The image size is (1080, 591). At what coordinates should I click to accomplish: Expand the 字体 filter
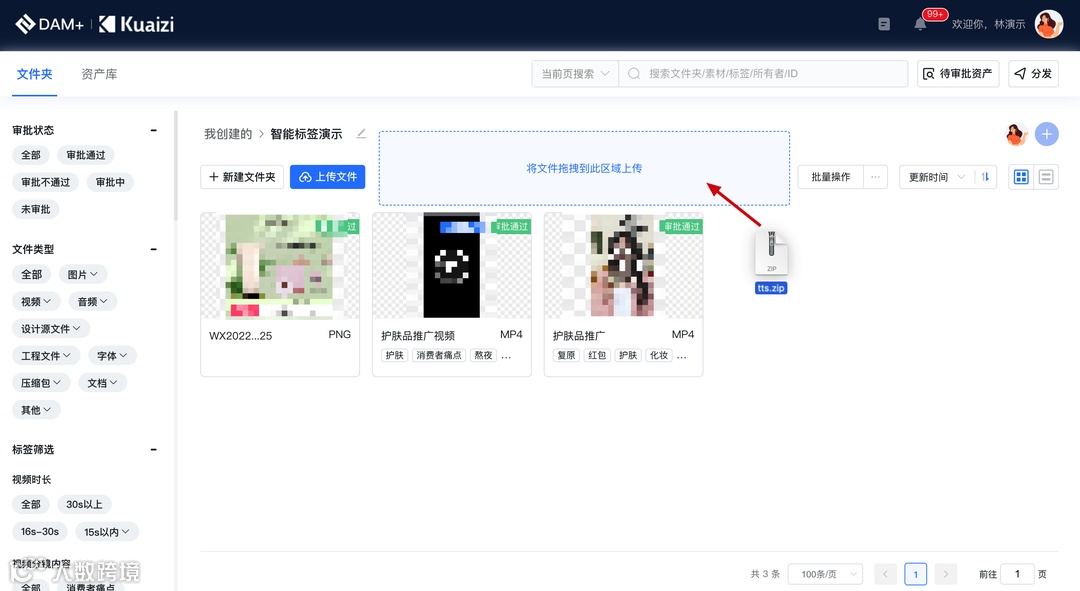click(112, 355)
